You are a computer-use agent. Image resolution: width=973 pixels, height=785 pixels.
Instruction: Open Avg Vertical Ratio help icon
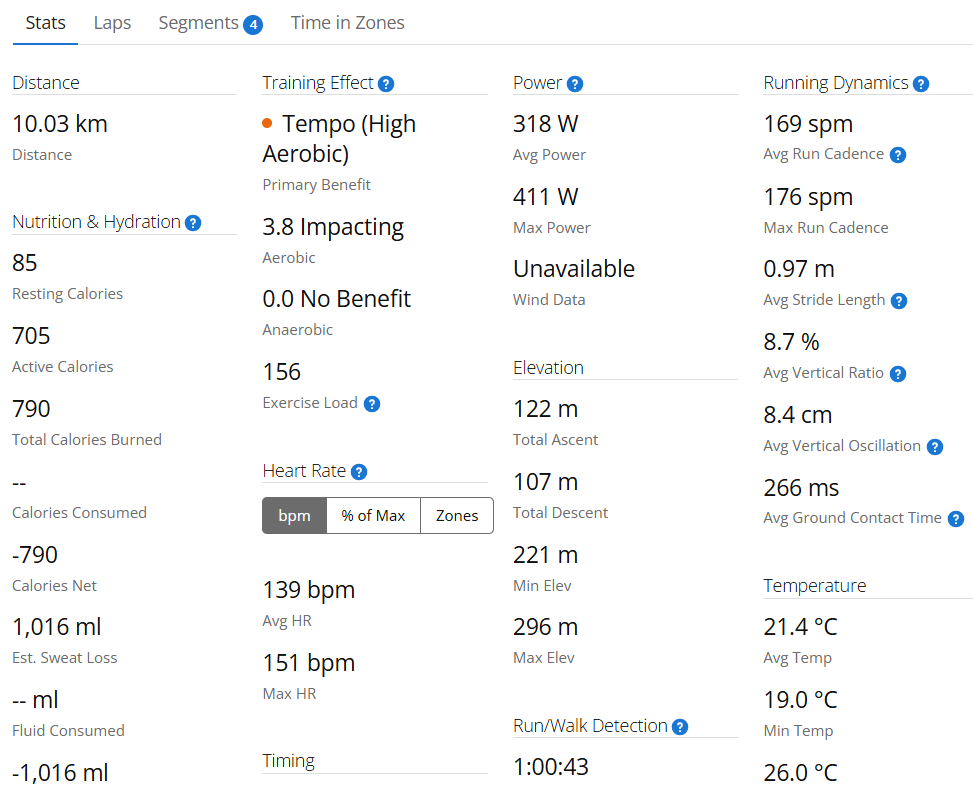click(x=898, y=374)
